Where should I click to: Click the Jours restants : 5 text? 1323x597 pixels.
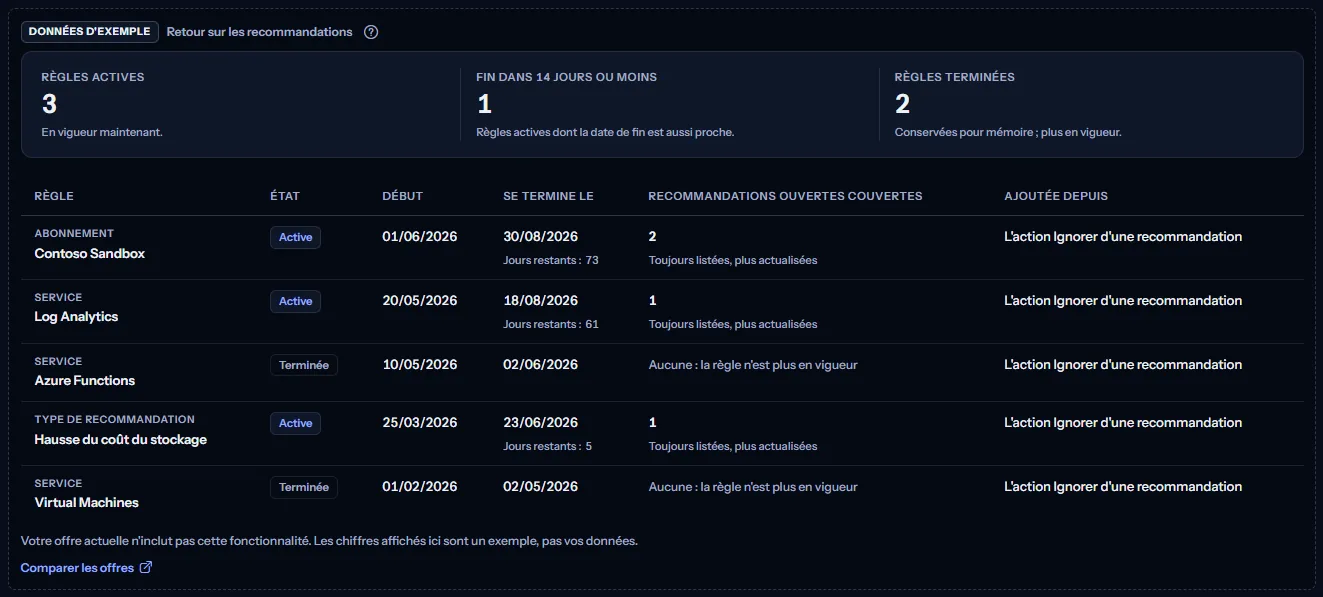[x=548, y=446]
